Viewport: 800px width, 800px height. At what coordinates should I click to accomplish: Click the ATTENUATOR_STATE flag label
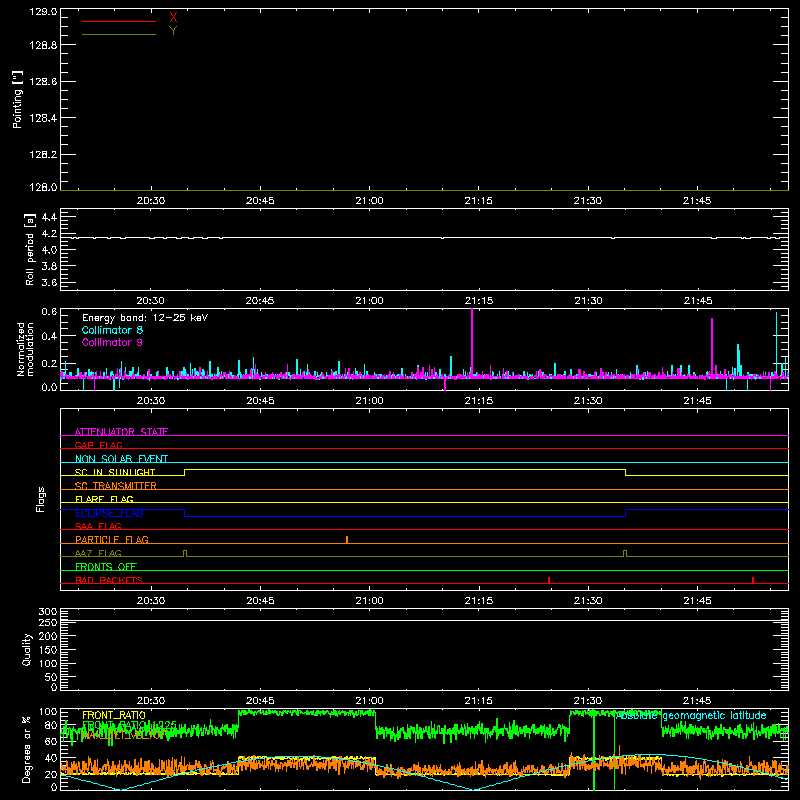pyautogui.click(x=121, y=432)
